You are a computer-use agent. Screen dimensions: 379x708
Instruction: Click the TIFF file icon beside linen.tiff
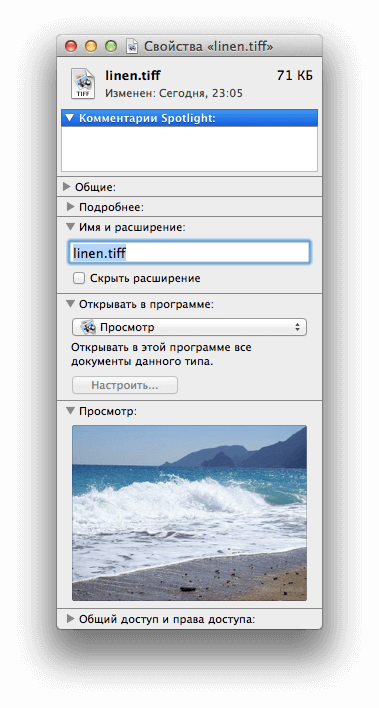(x=83, y=83)
